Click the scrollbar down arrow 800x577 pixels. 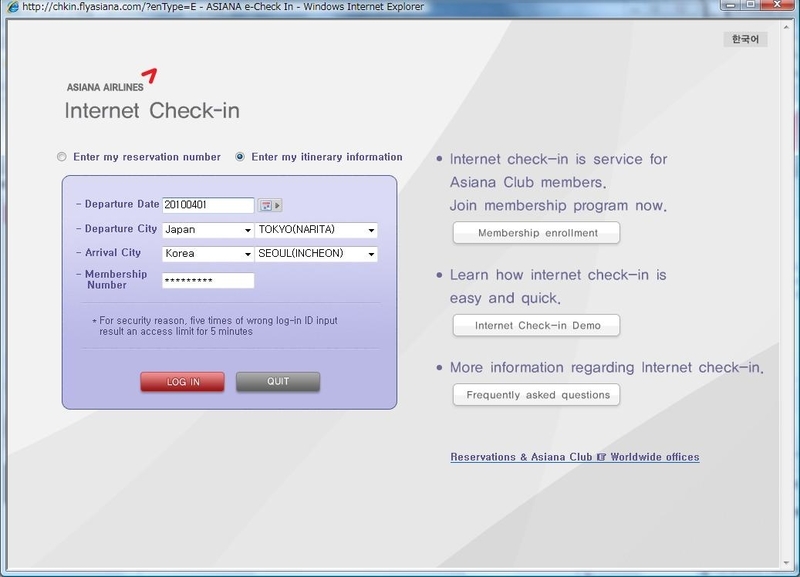tap(786, 563)
